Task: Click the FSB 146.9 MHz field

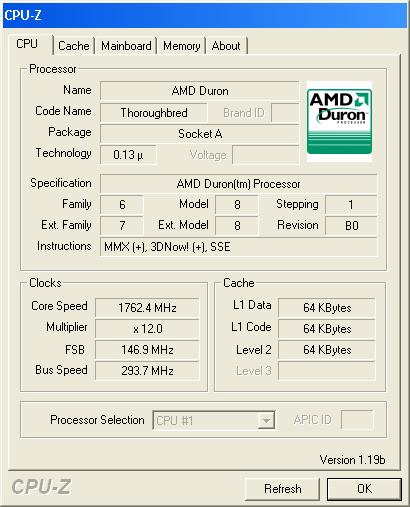Action: (147, 350)
